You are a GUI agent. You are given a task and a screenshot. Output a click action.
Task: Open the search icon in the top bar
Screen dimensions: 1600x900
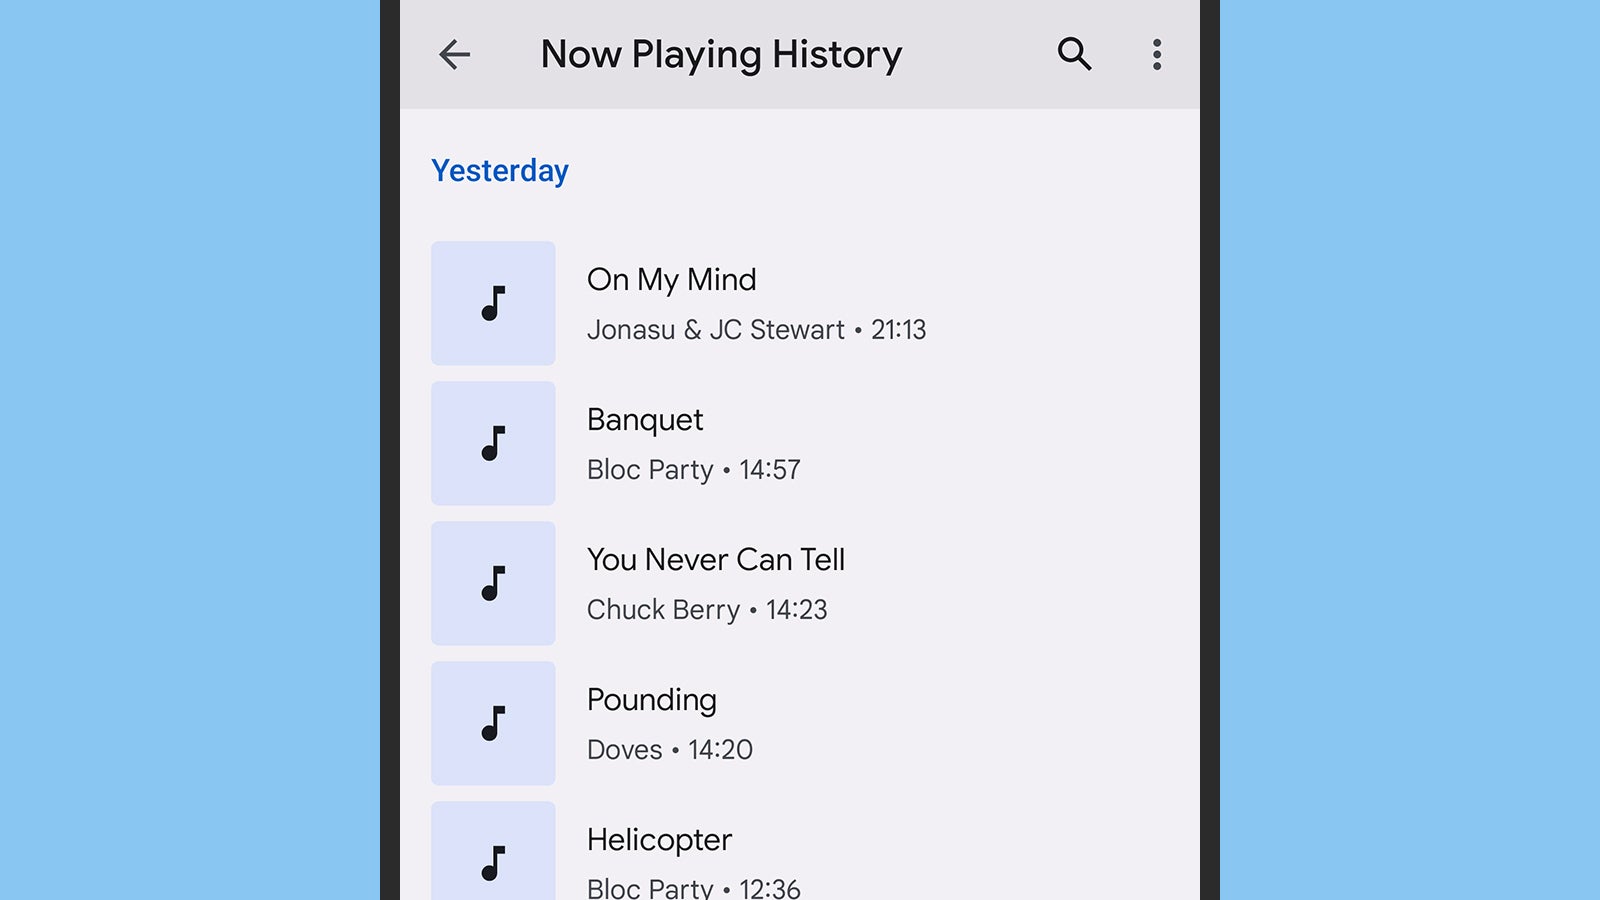[x=1074, y=55]
